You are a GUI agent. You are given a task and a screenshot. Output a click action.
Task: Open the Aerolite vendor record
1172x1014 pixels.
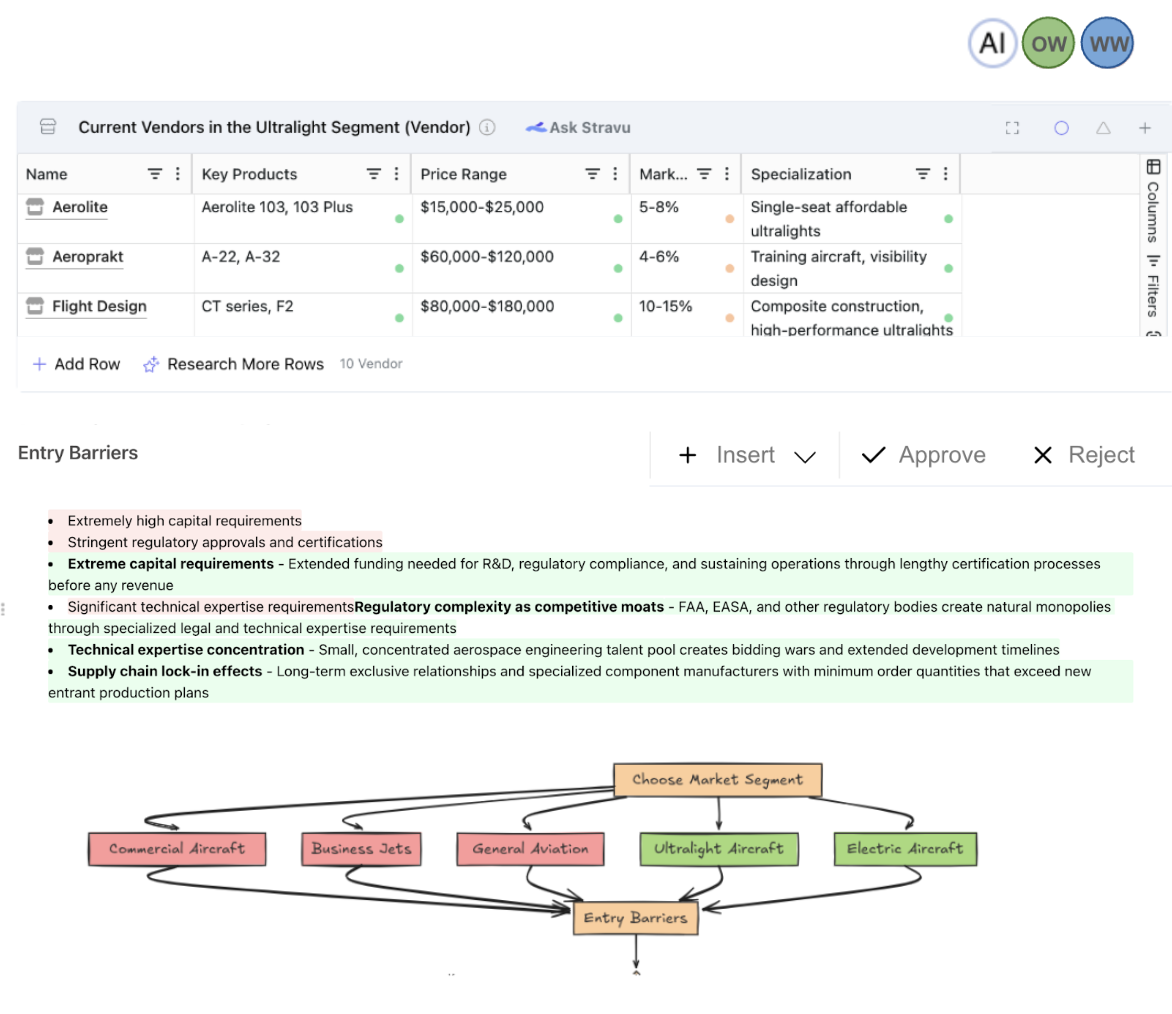[80, 207]
